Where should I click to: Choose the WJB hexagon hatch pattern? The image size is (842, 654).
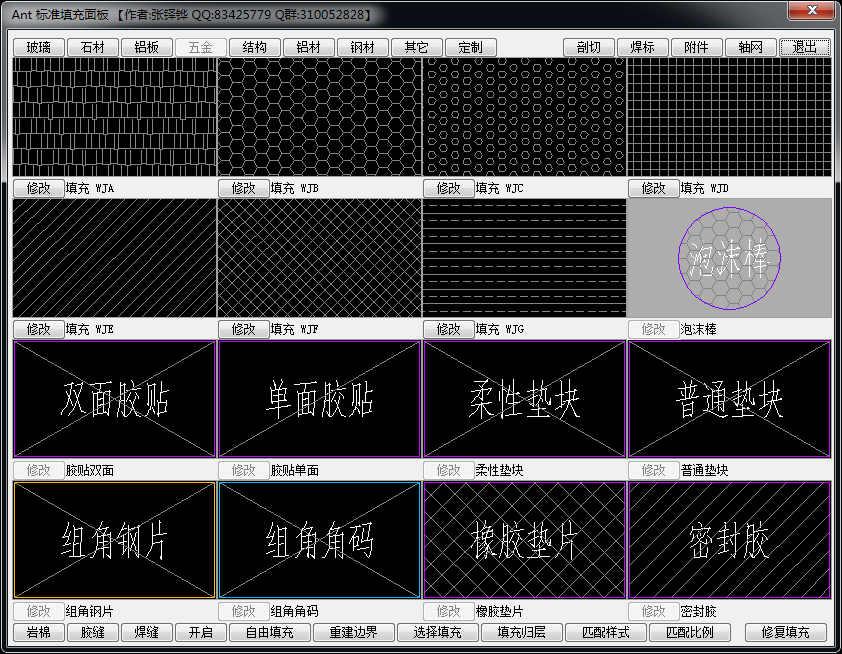tap(319, 117)
